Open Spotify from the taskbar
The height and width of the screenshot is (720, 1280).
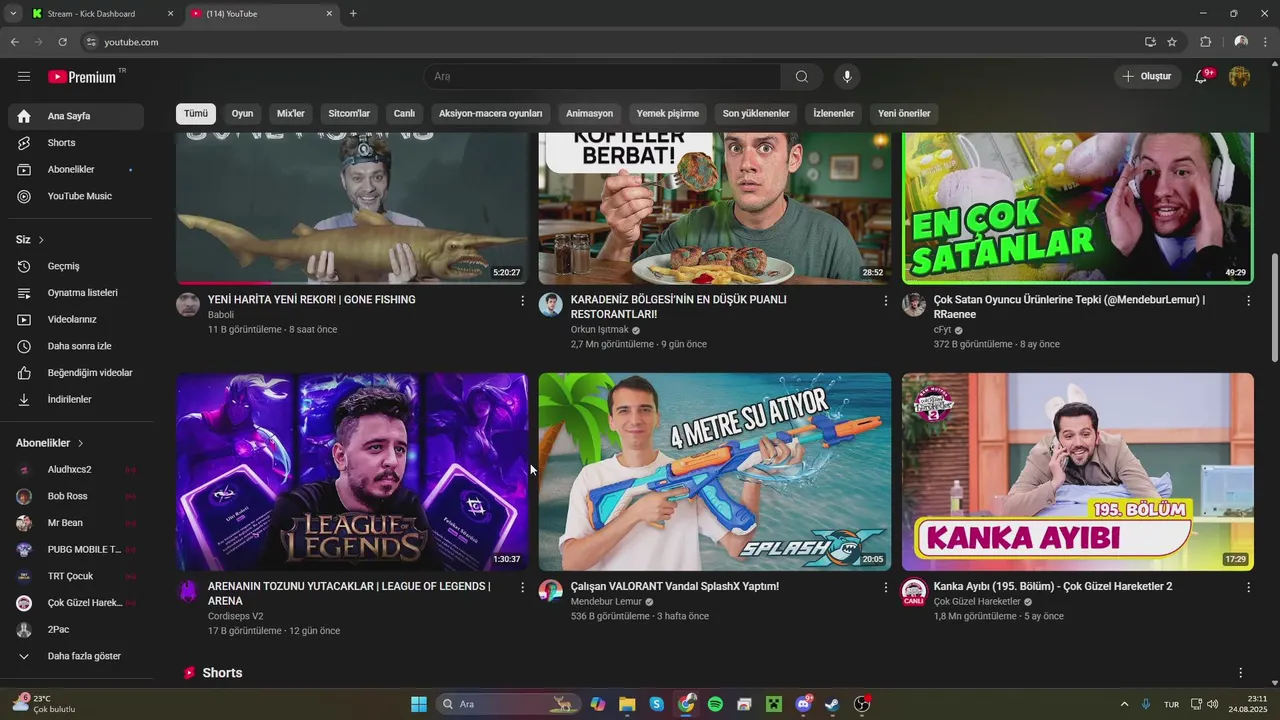point(715,704)
